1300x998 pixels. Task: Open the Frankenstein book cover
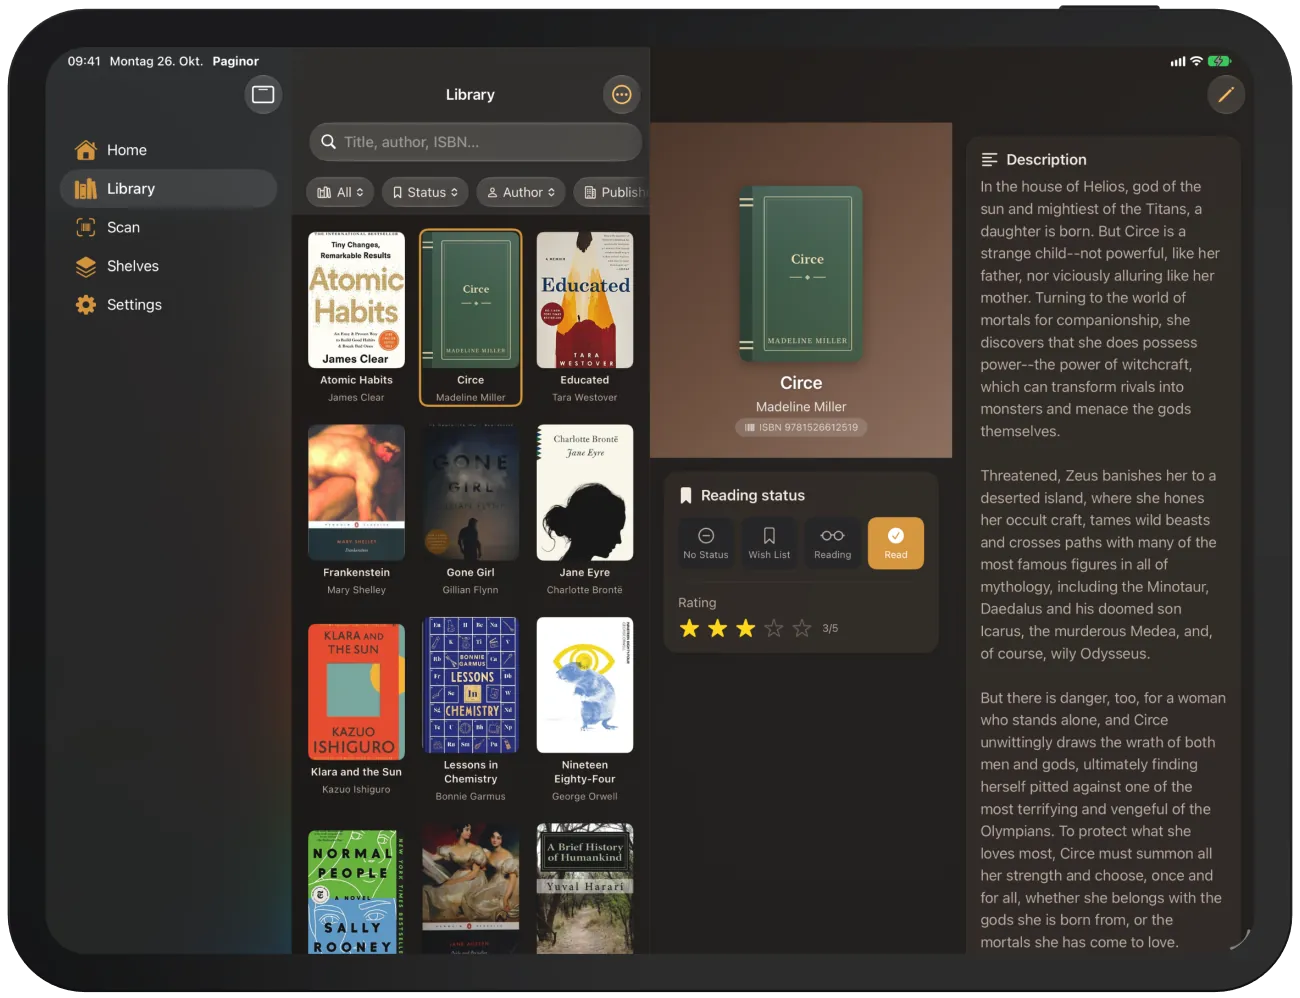[x=357, y=493]
